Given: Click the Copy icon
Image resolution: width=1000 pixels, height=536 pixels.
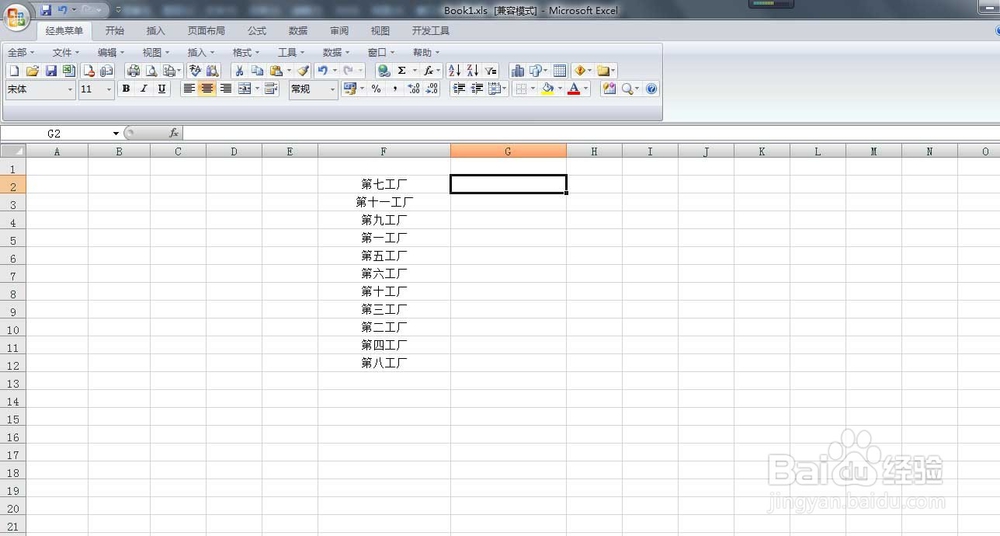Looking at the screenshot, I should (x=257, y=71).
